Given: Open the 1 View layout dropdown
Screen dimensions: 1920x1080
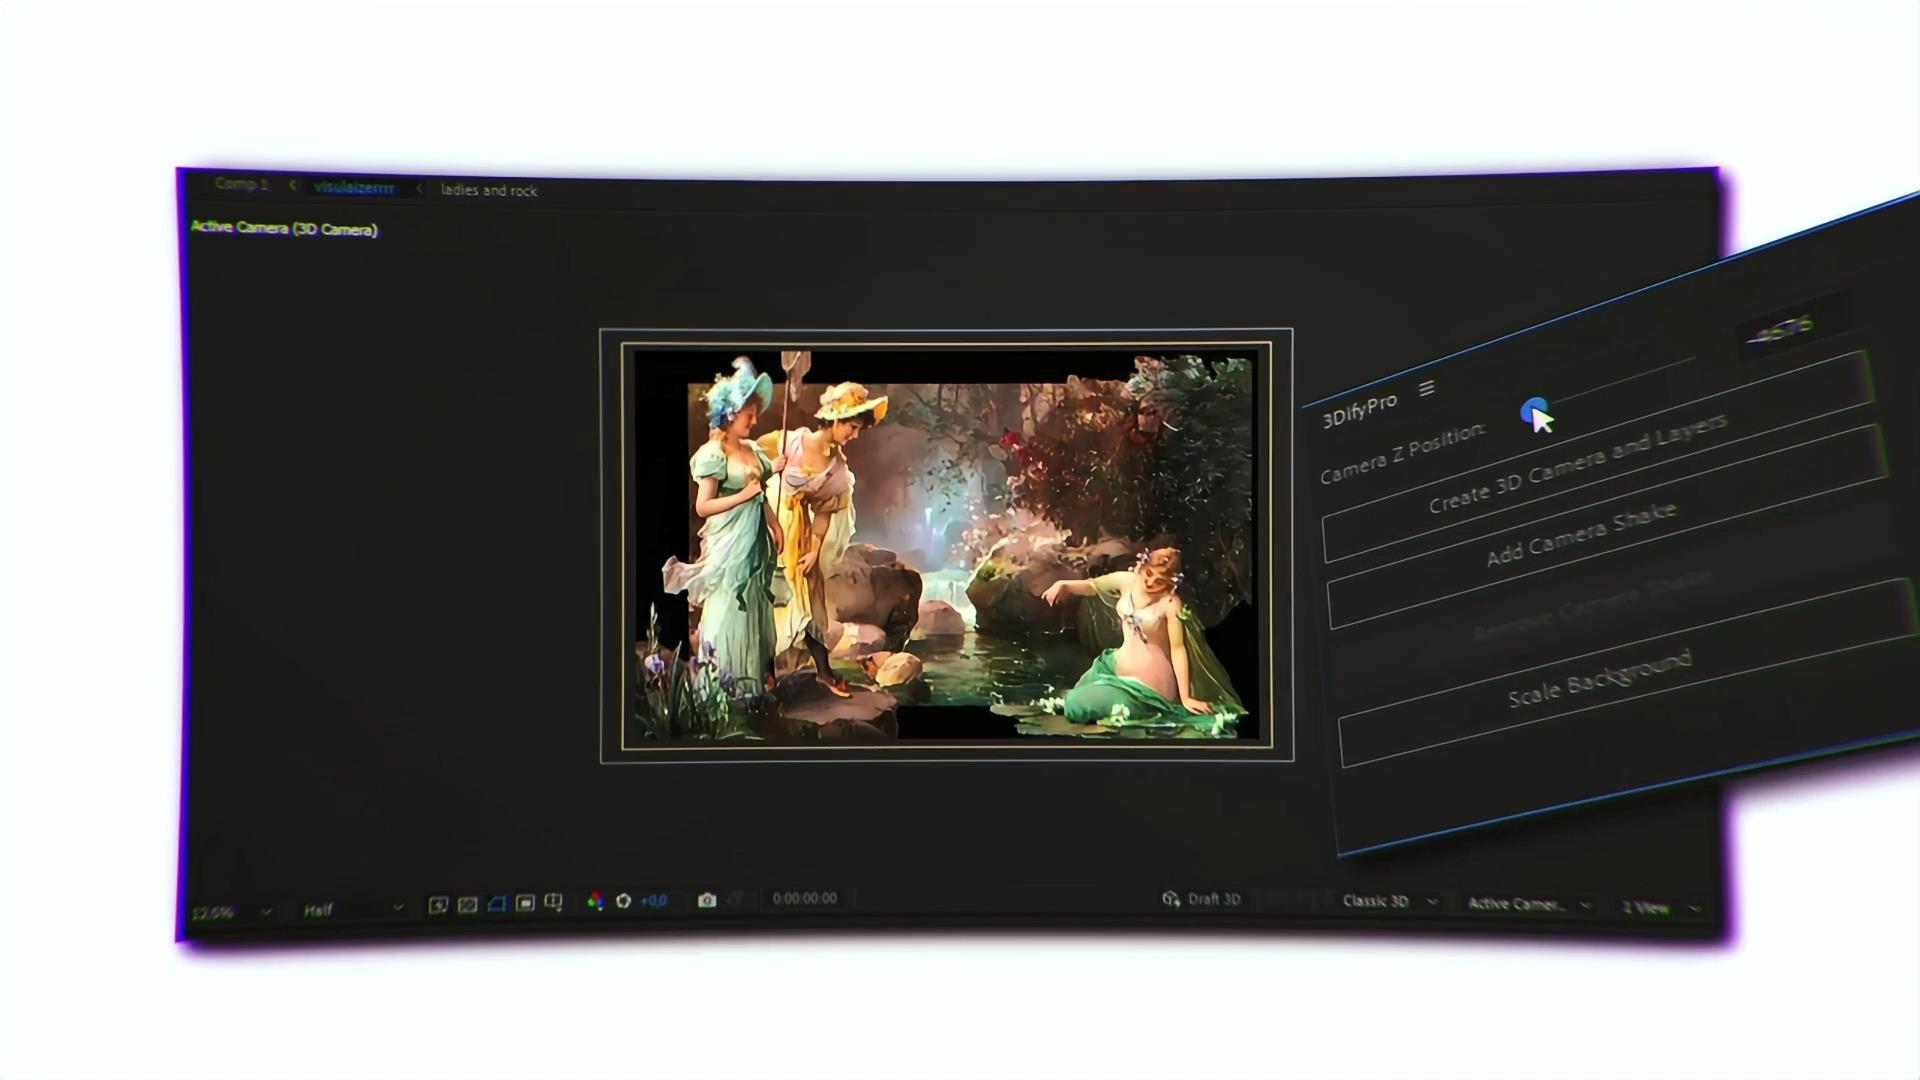Looking at the screenshot, I should [x=1660, y=908].
